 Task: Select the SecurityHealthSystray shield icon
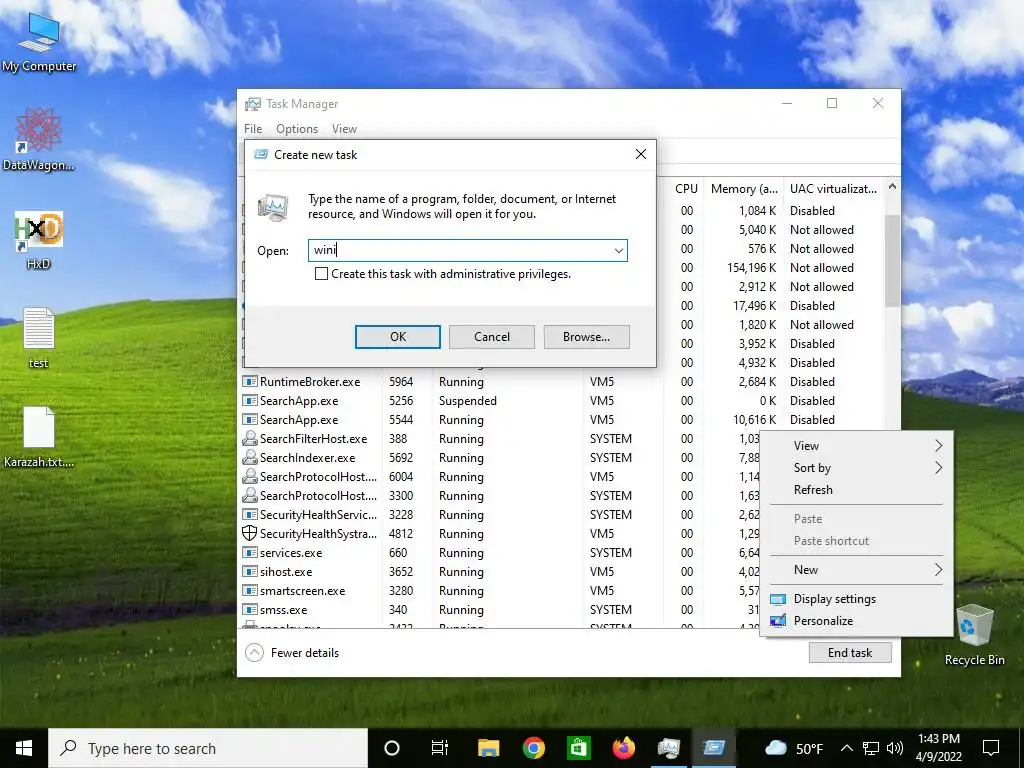tap(249, 534)
